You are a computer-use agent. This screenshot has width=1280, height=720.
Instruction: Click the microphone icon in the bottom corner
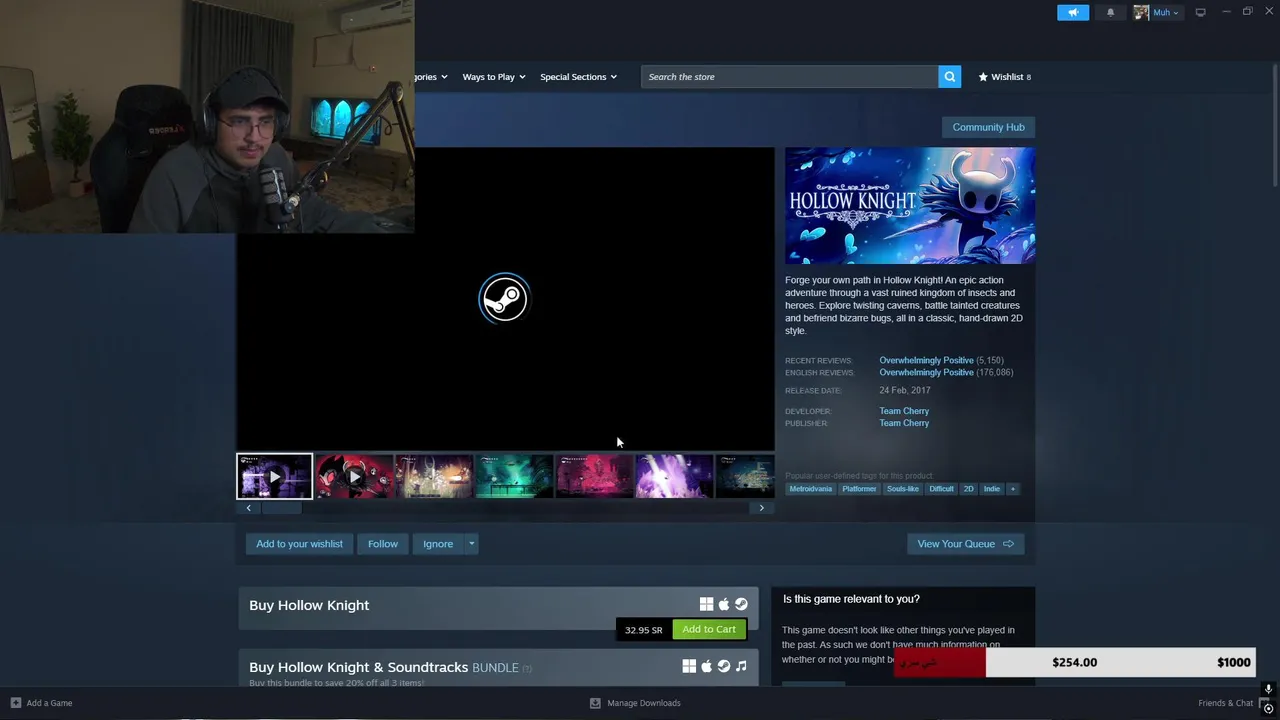[1268, 689]
